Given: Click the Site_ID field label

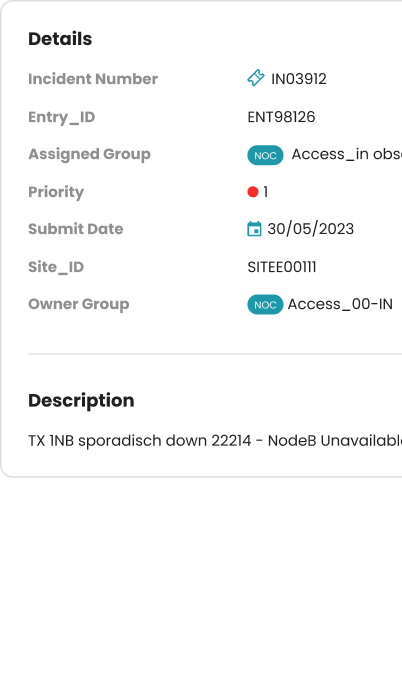Looking at the screenshot, I should tap(56, 267).
